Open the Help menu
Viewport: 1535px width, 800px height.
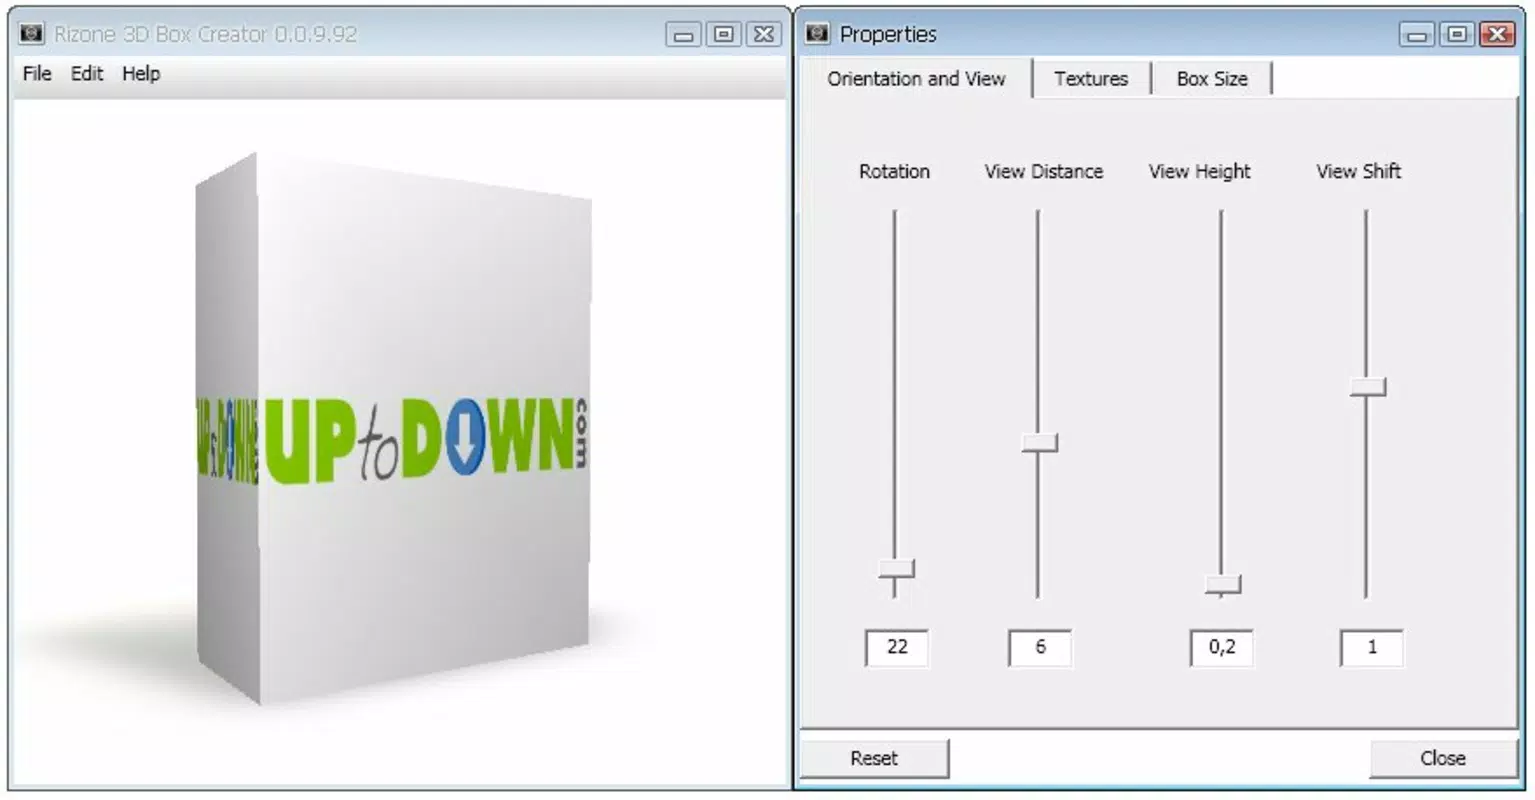point(141,74)
